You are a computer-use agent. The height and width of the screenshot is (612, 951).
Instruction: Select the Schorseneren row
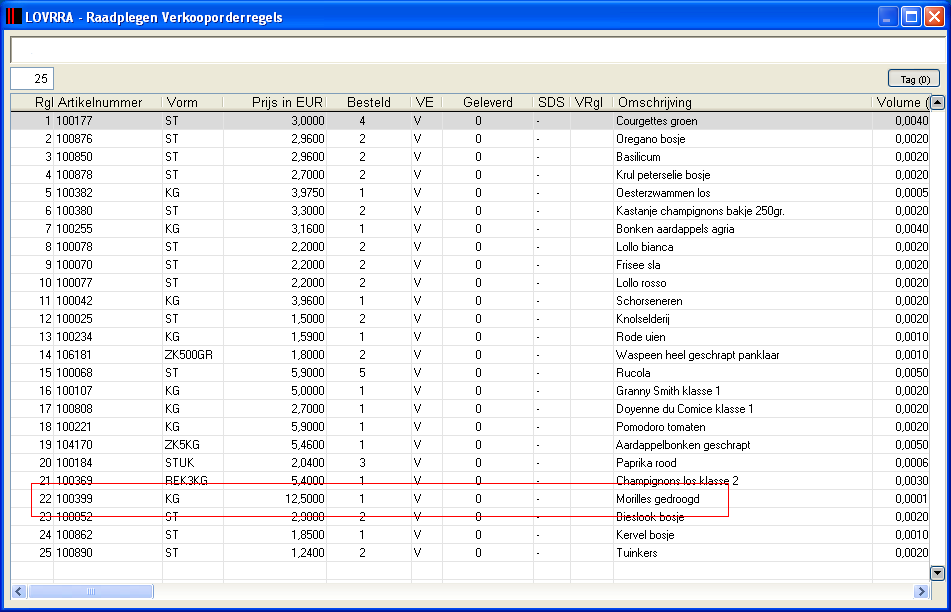[x=470, y=301]
